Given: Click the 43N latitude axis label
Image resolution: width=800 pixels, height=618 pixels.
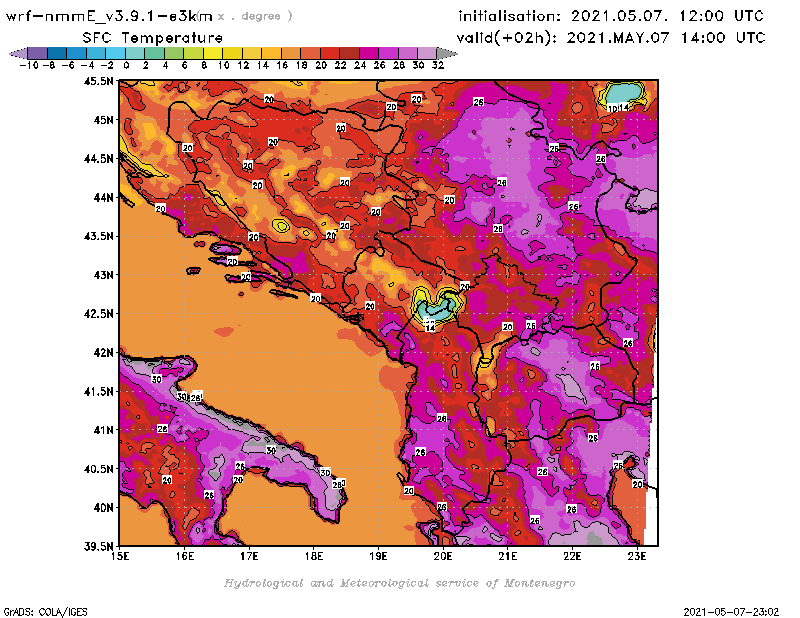Looking at the screenshot, I should tap(103, 275).
